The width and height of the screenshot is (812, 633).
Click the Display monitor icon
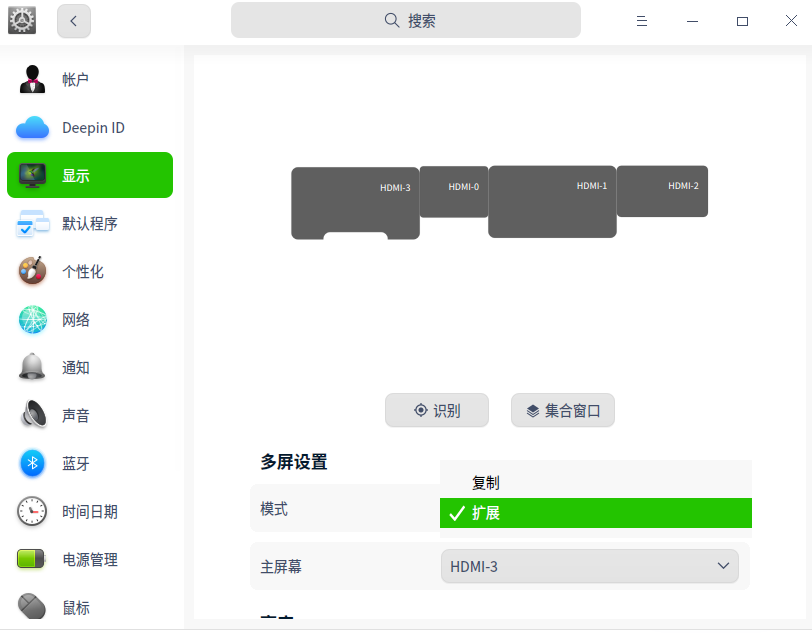click(32, 176)
